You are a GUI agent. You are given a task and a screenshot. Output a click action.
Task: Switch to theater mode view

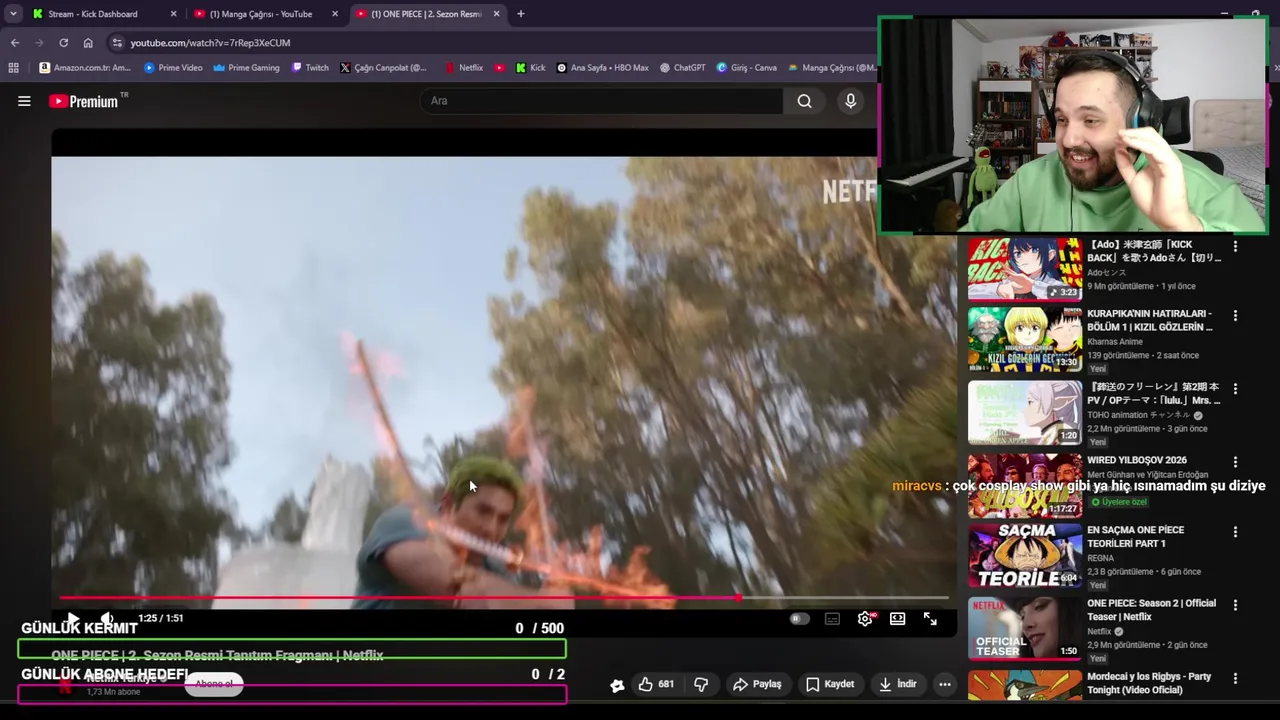[898, 619]
